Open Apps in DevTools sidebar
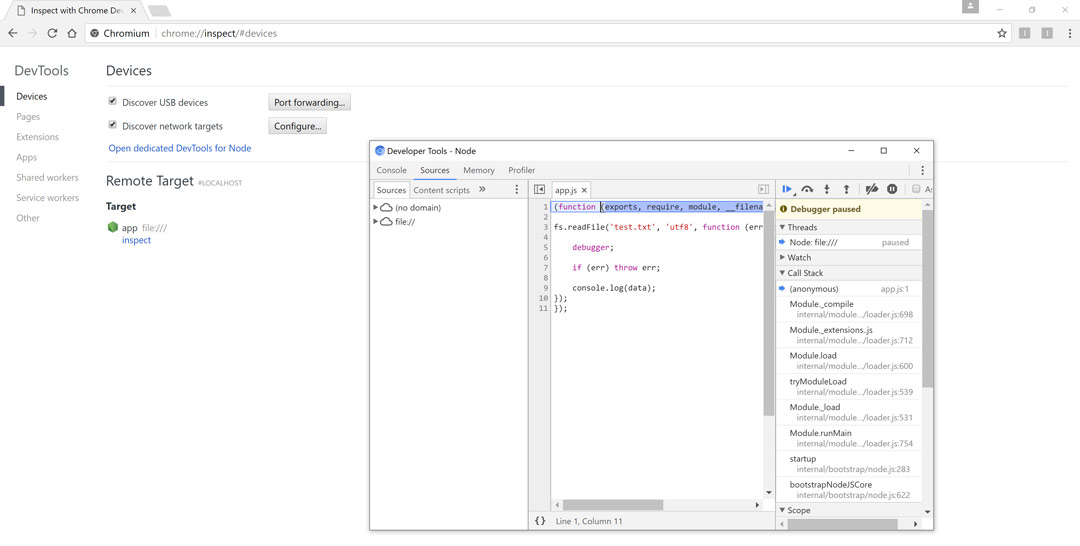Image resolution: width=1080 pixels, height=546 pixels. (27, 157)
